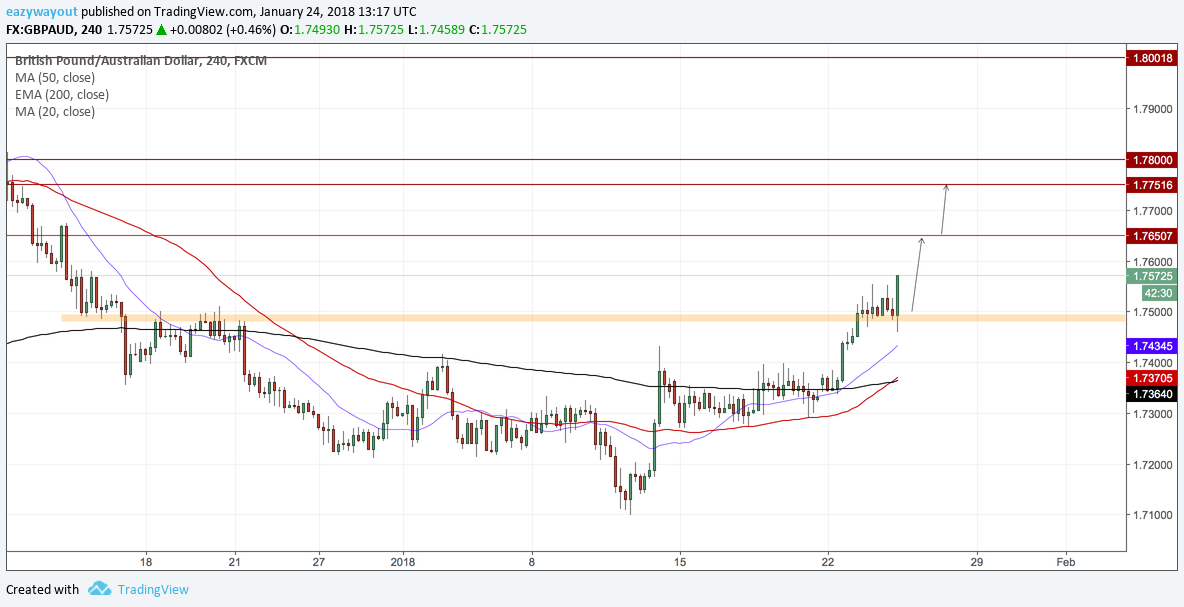Click the 29 date on time axis

977,562
